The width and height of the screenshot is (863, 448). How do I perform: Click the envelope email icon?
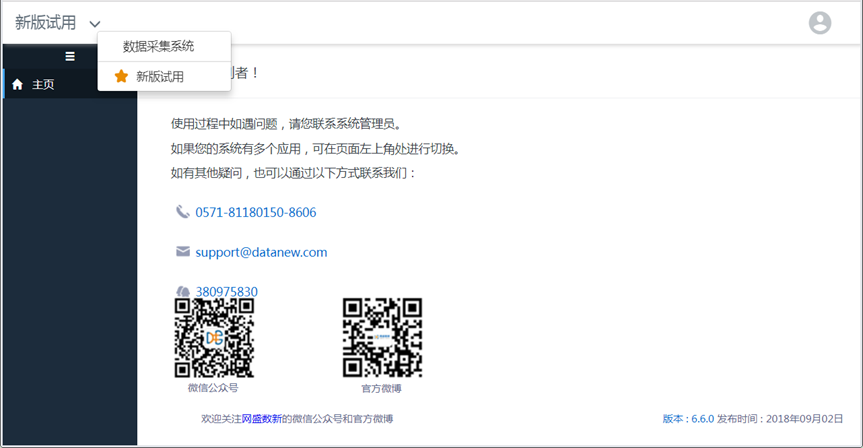(182, 252)
